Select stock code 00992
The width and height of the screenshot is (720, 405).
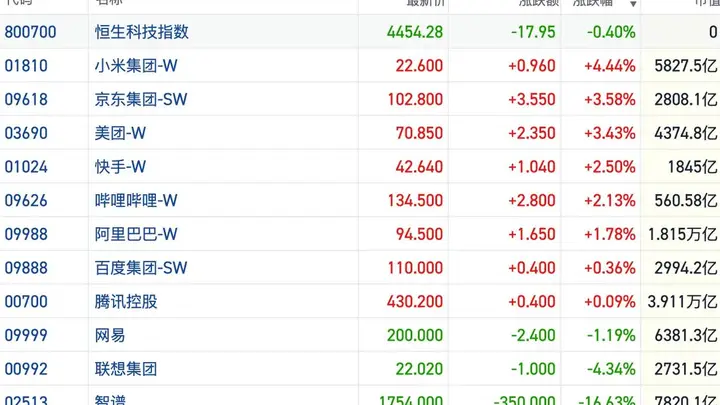26,369
